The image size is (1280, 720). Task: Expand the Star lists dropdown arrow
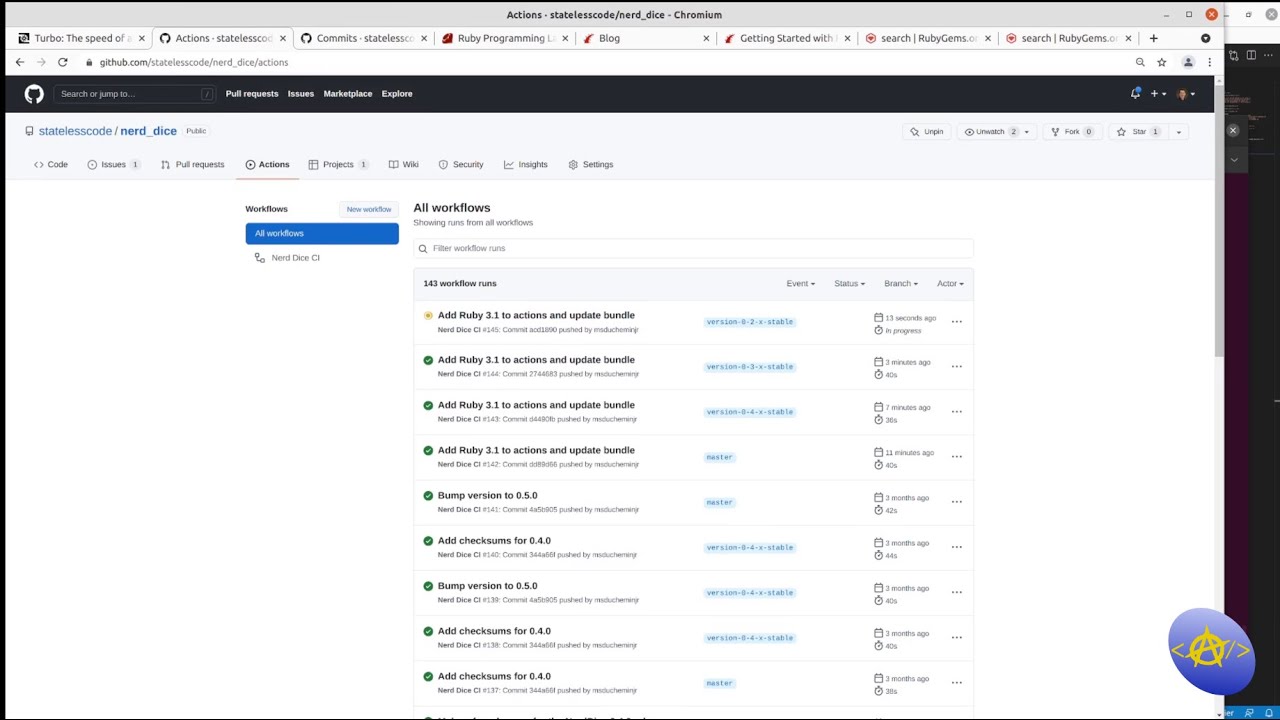click(1178, 132)
